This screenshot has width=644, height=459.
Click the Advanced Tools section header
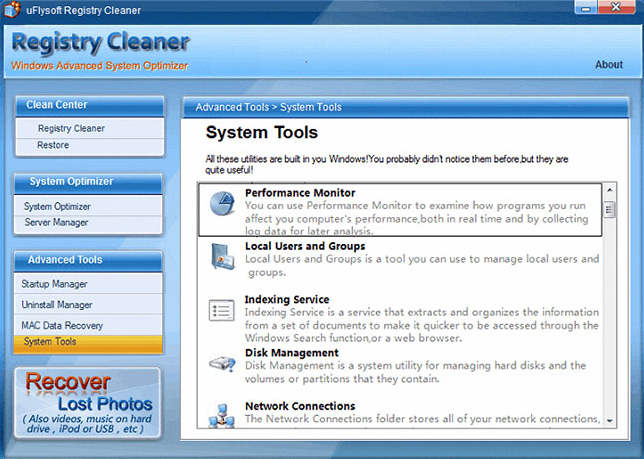click(88, 260)
